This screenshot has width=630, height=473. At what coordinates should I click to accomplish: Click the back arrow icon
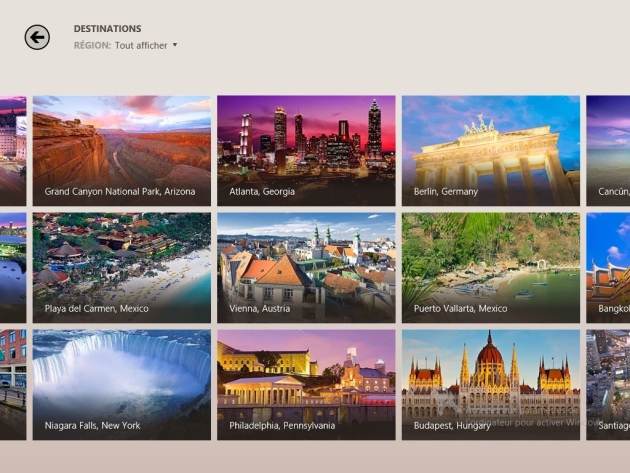tap(37, 37)
